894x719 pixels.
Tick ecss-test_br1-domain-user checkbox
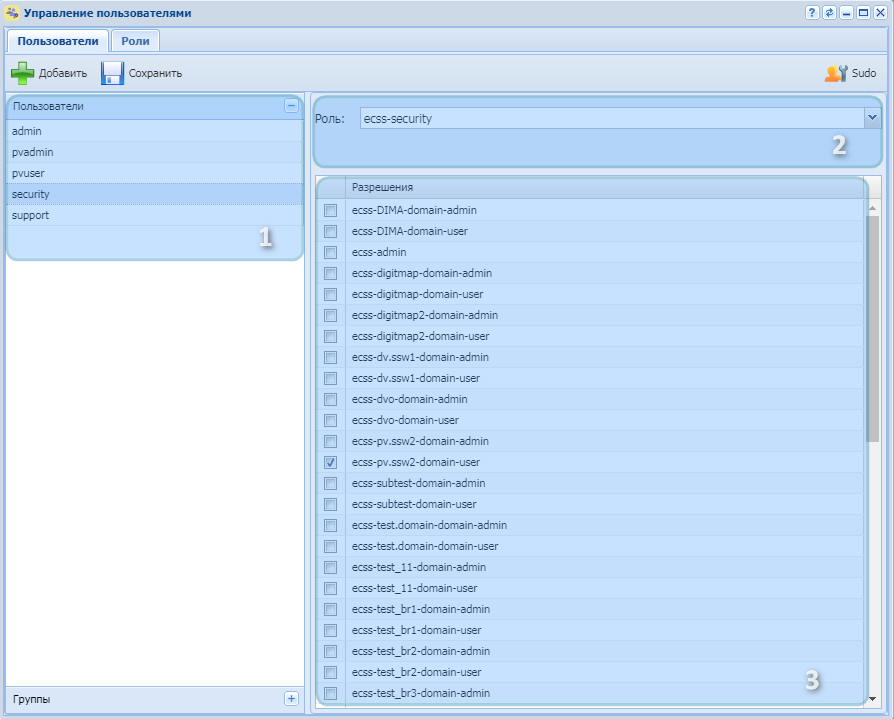tap(330, 630)
